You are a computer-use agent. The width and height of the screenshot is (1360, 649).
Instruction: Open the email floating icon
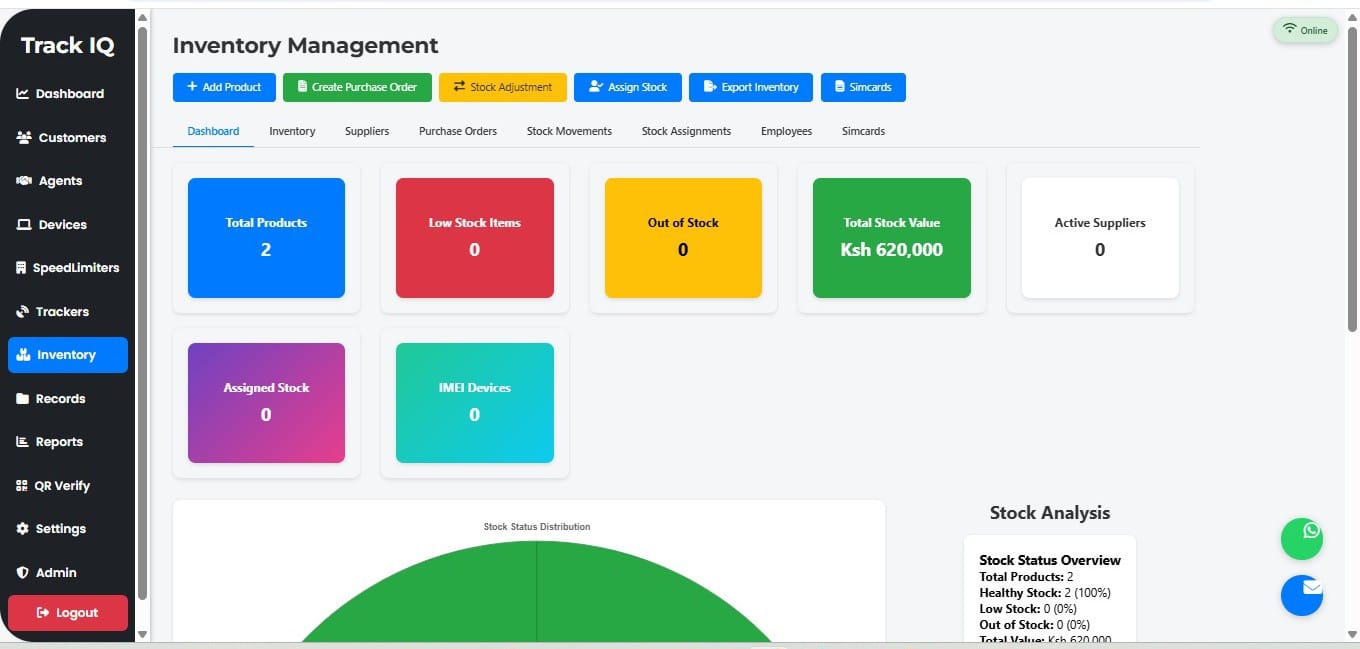pos(1302,595)
